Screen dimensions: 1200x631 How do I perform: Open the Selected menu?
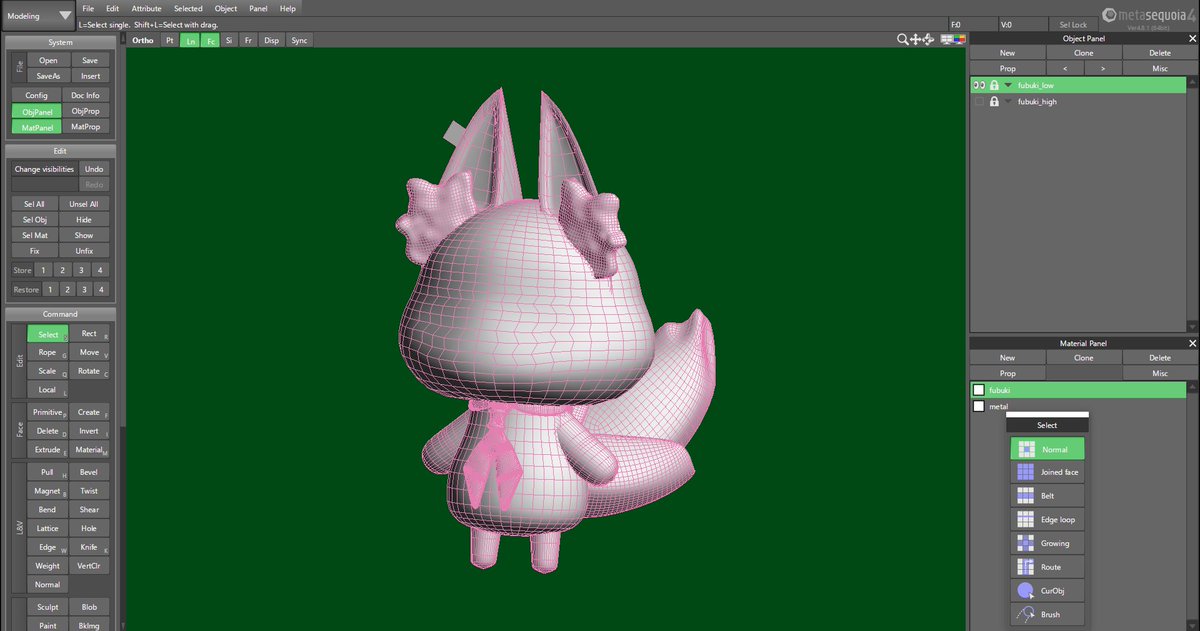click(188, 8)
